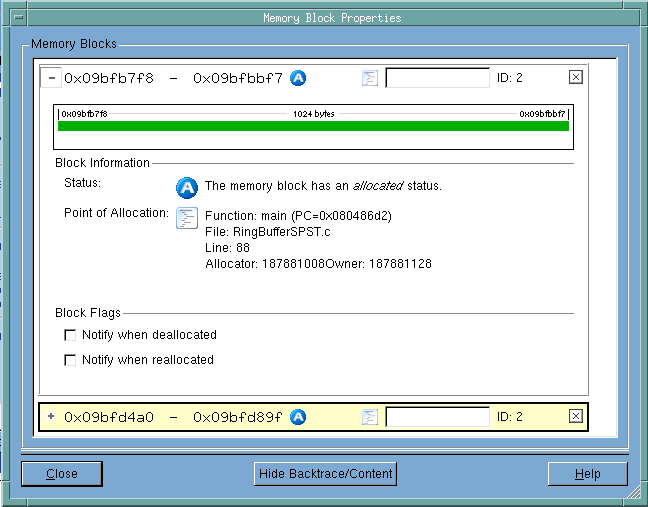Focus the first block's comment text field
This screenshot has width=648, height=507.
tap(437, 78)
